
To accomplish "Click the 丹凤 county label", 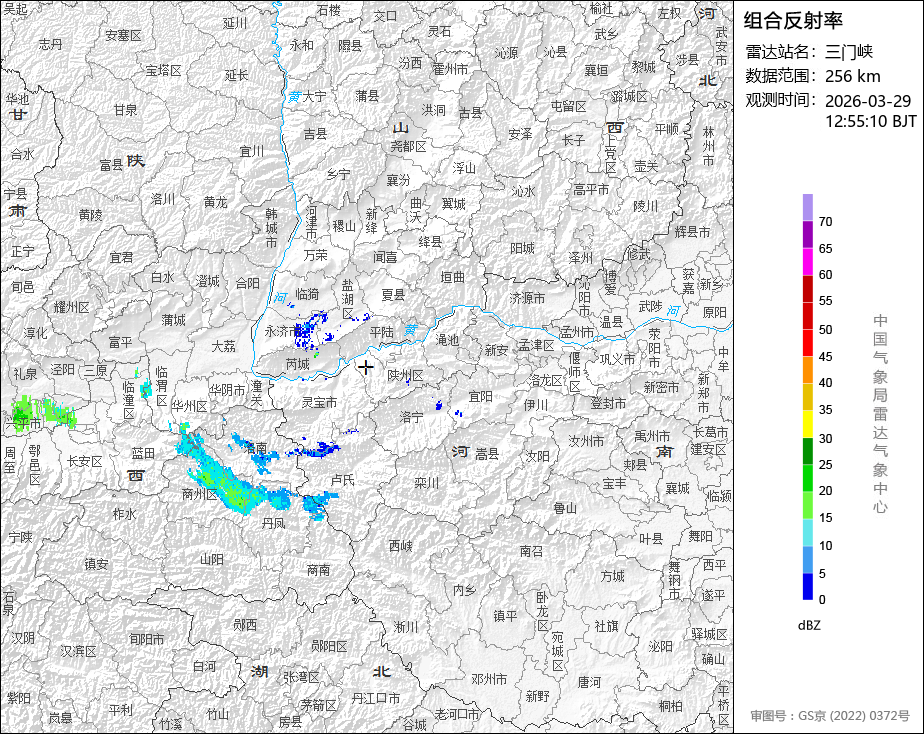I will (273, 523).
